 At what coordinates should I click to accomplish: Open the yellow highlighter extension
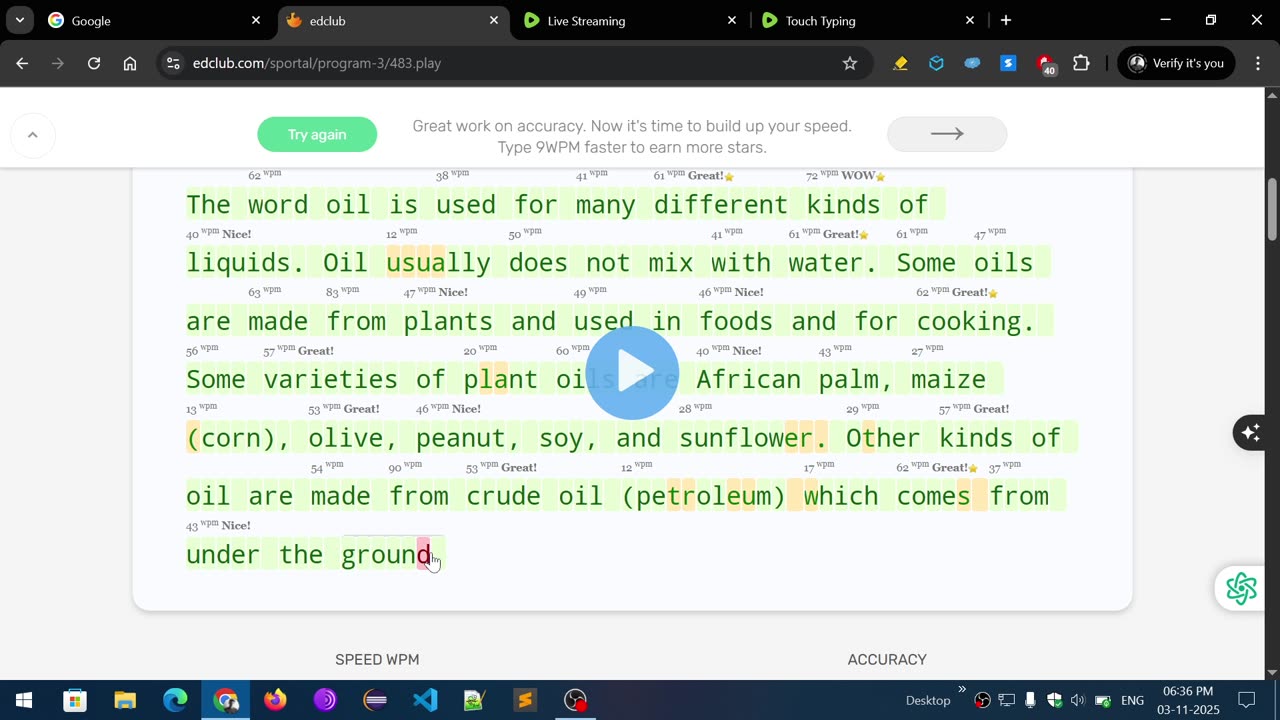(900, 63)
